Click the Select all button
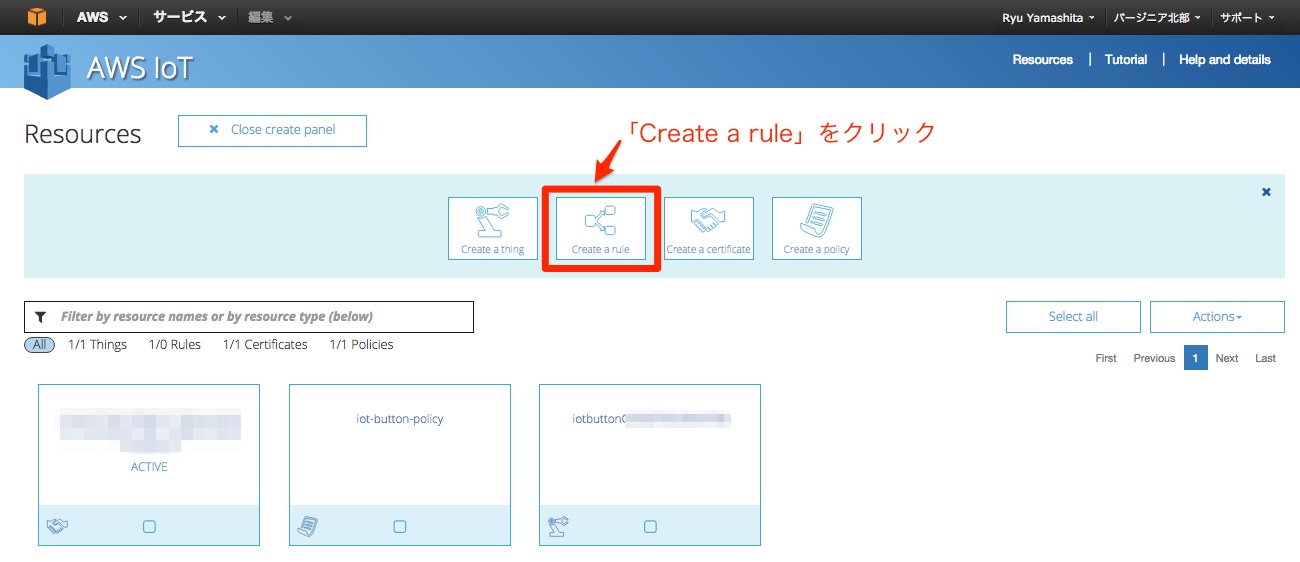Image resolution: width=1300 pixels, height=562 pixels. coord(1073,317)
